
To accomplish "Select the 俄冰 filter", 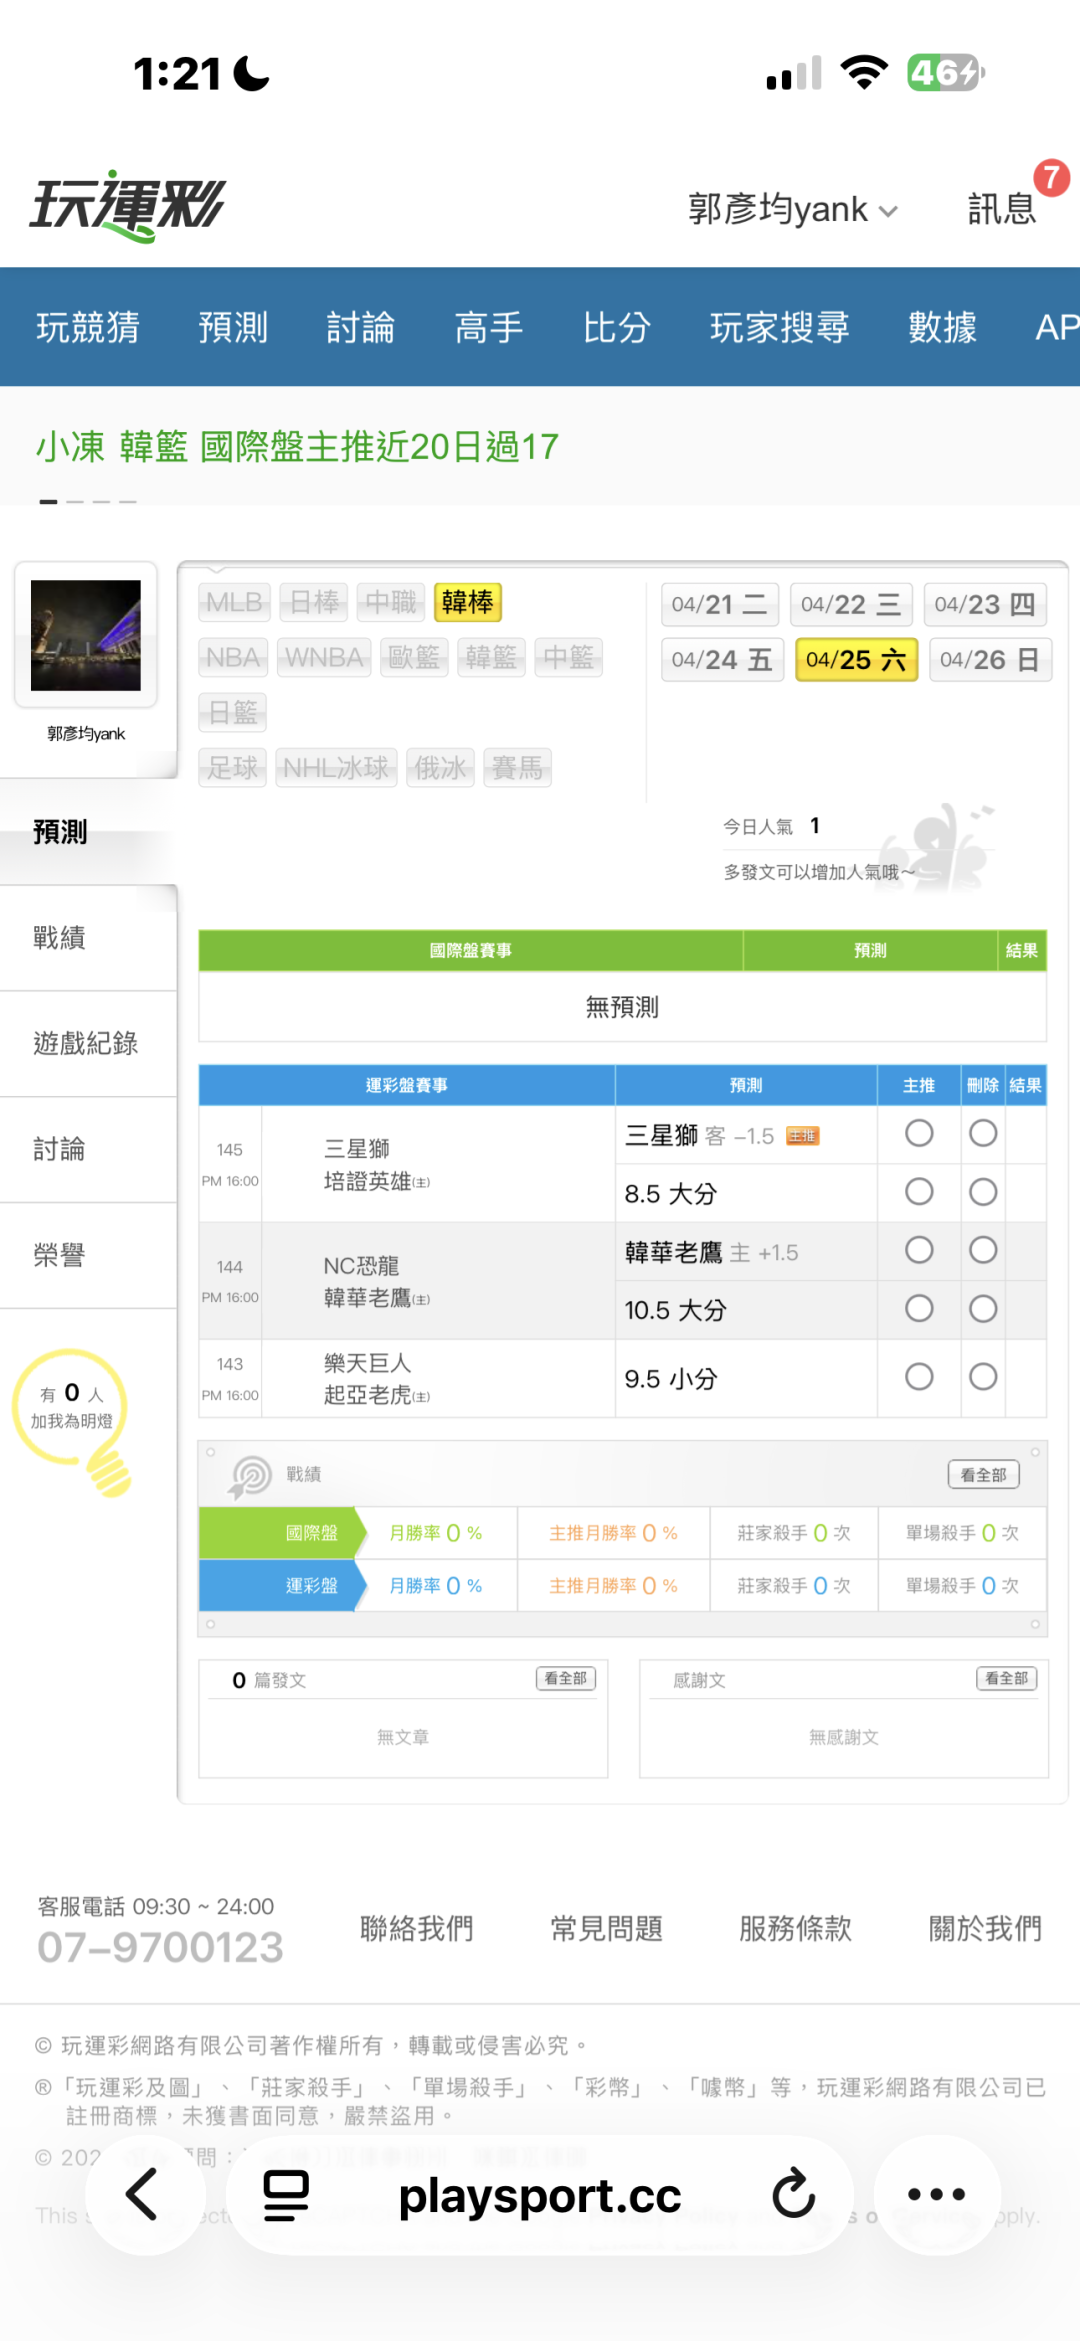I will pos(440,768).
